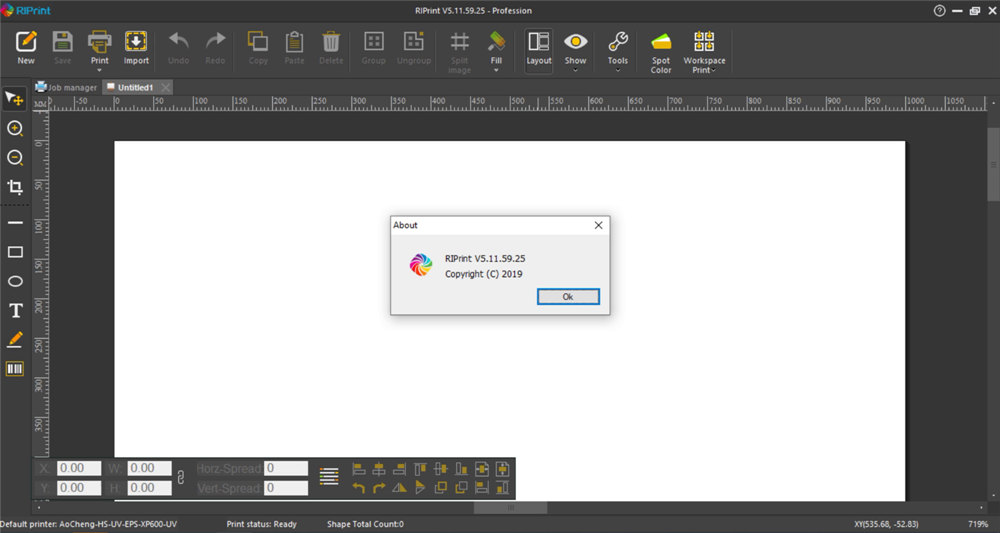Expand the Print dropdown arrow
Screen dimensions: 1000x533
tap(99, 71)
